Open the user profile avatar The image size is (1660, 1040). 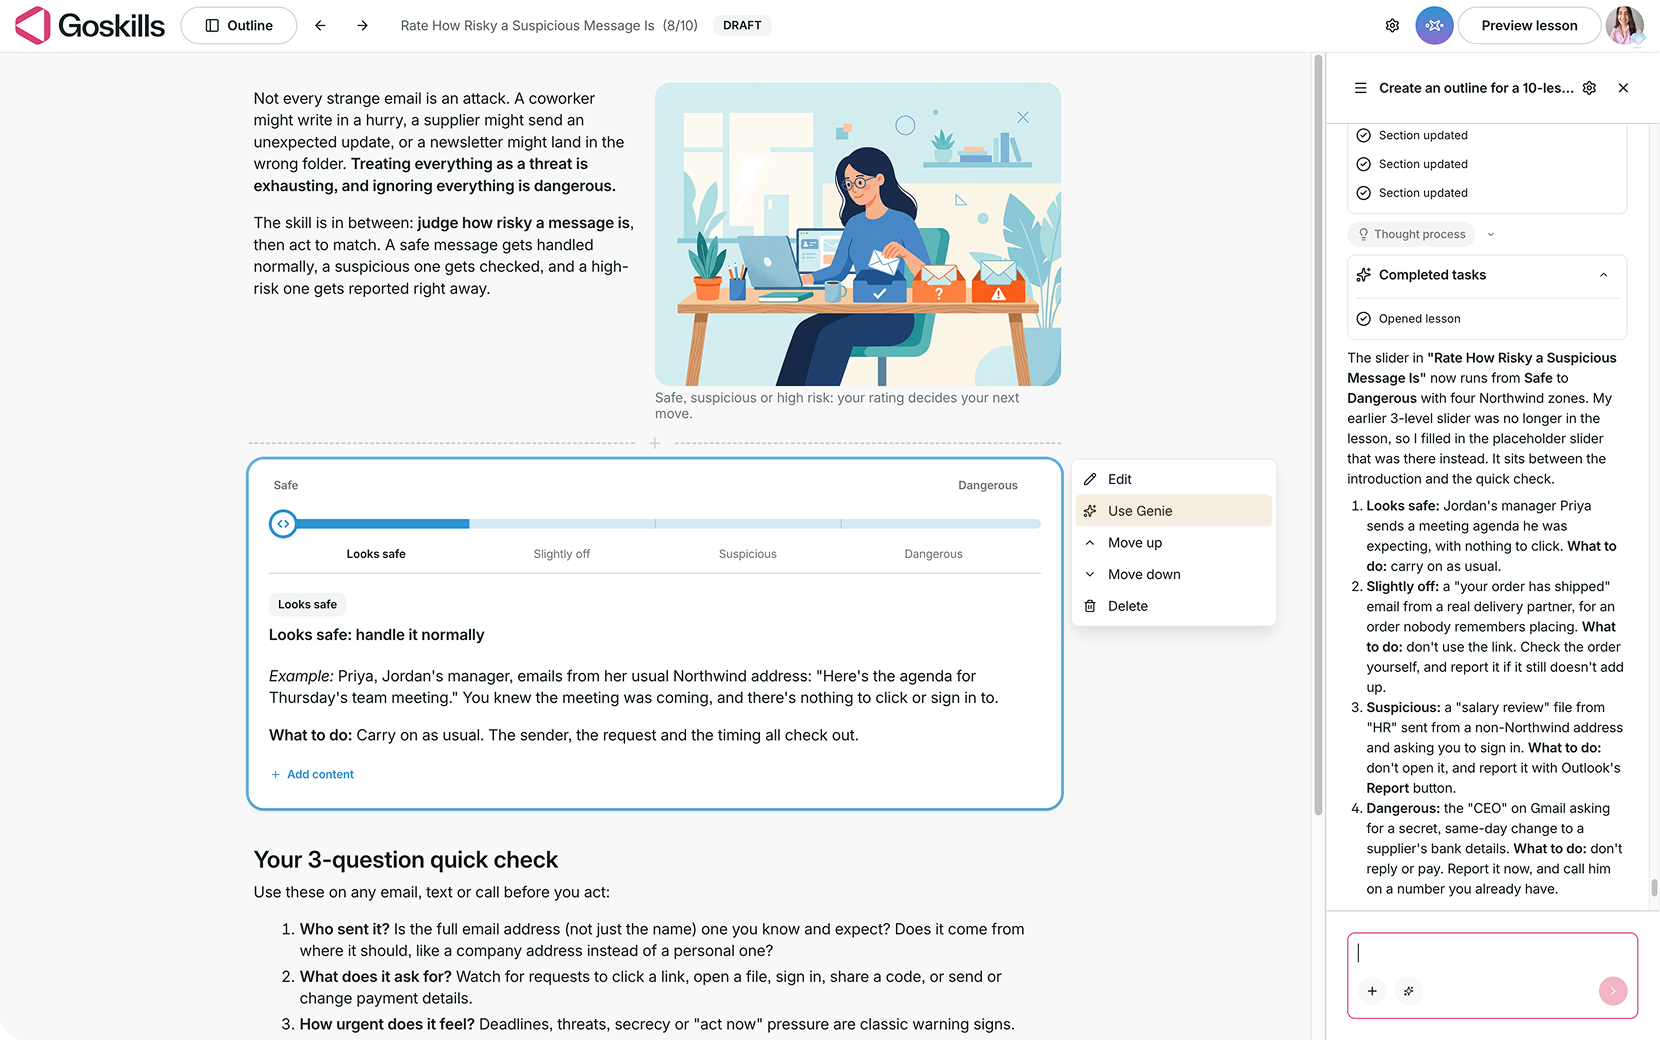(1625, 25)
